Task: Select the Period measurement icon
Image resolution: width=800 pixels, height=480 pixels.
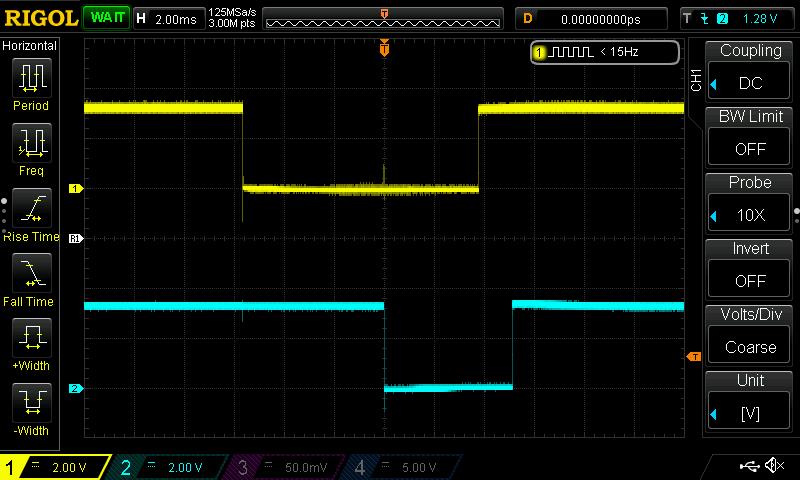Action: [32, 78]
